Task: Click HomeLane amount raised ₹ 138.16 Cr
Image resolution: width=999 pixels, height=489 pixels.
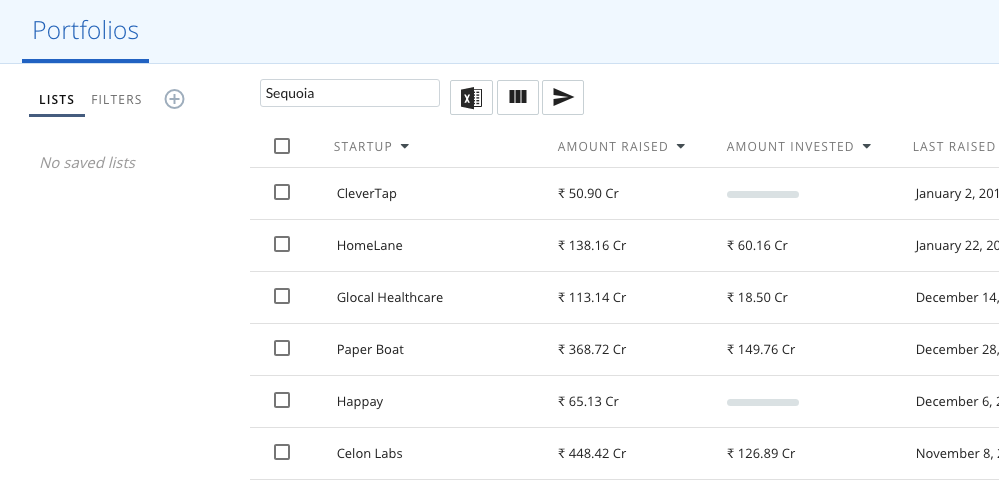Action: (592, 246)
